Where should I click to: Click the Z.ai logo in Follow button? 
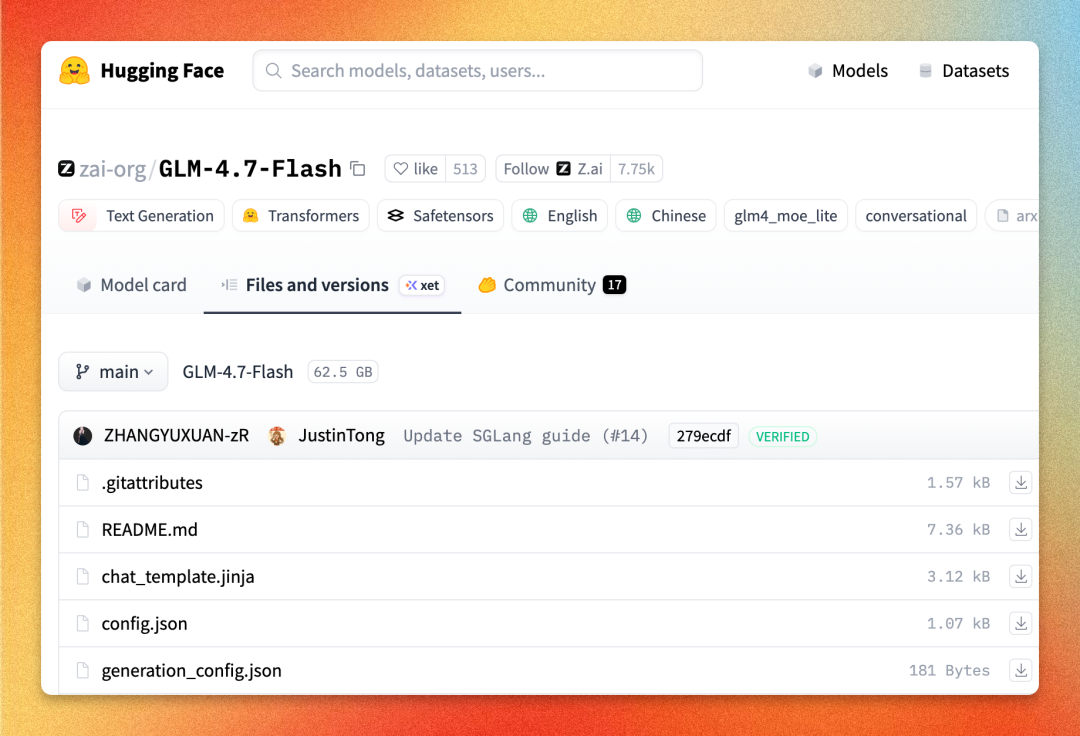tap(563, 169)
